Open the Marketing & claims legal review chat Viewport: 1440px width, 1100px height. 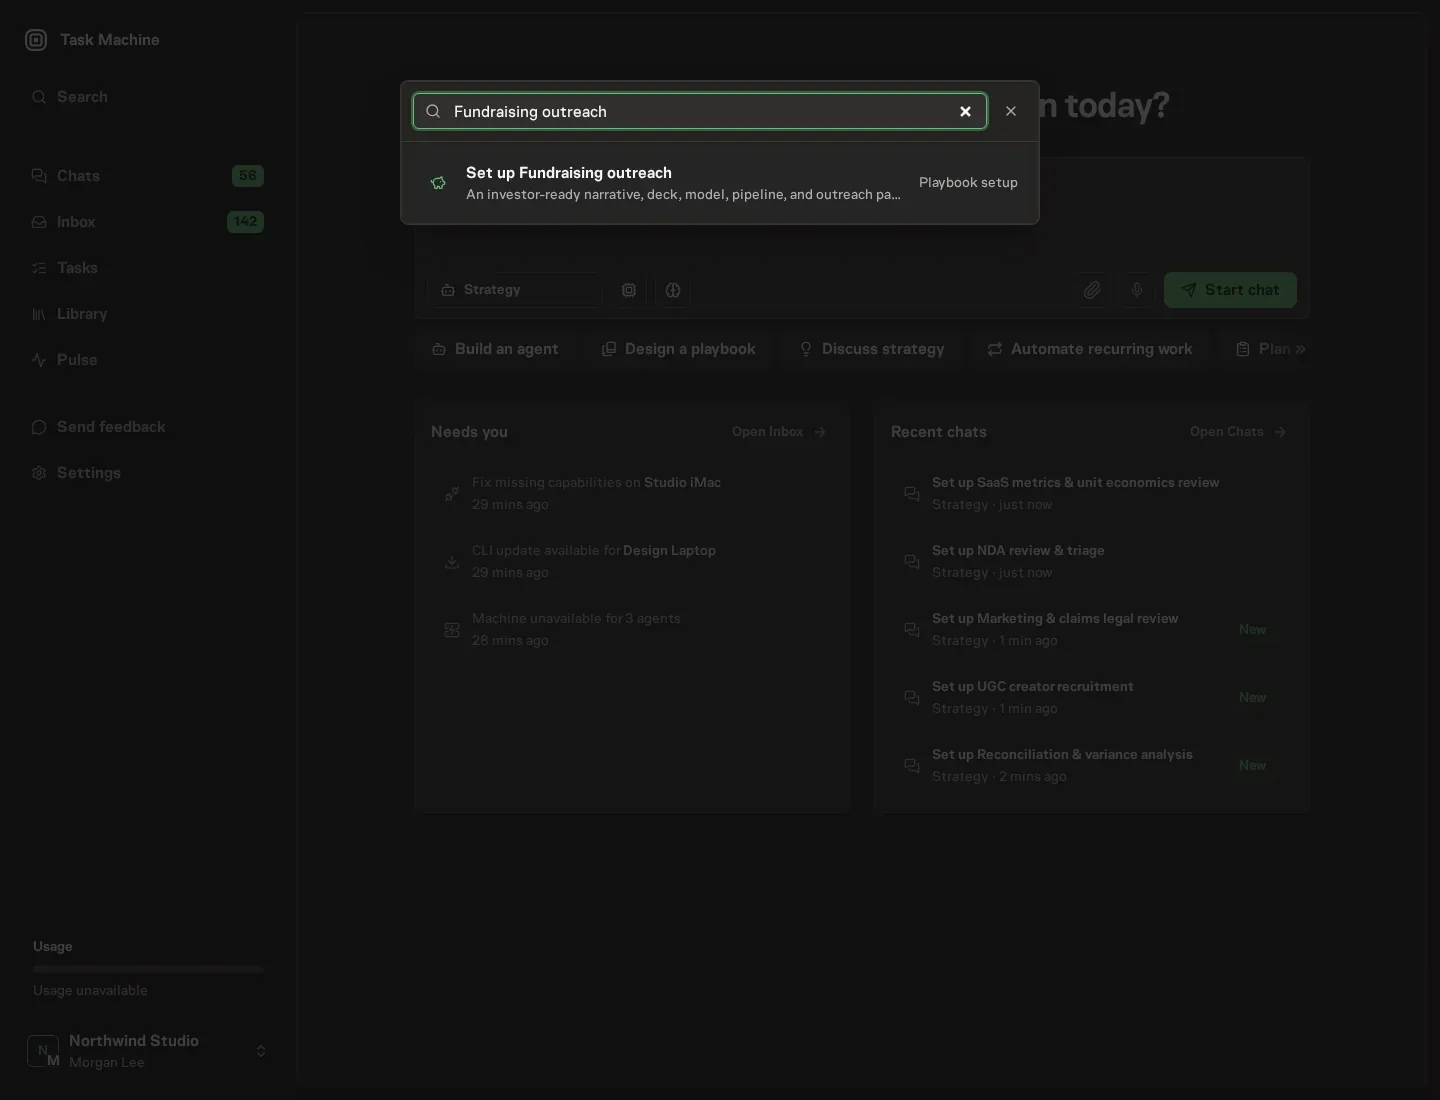click(x=1092, y=629)
